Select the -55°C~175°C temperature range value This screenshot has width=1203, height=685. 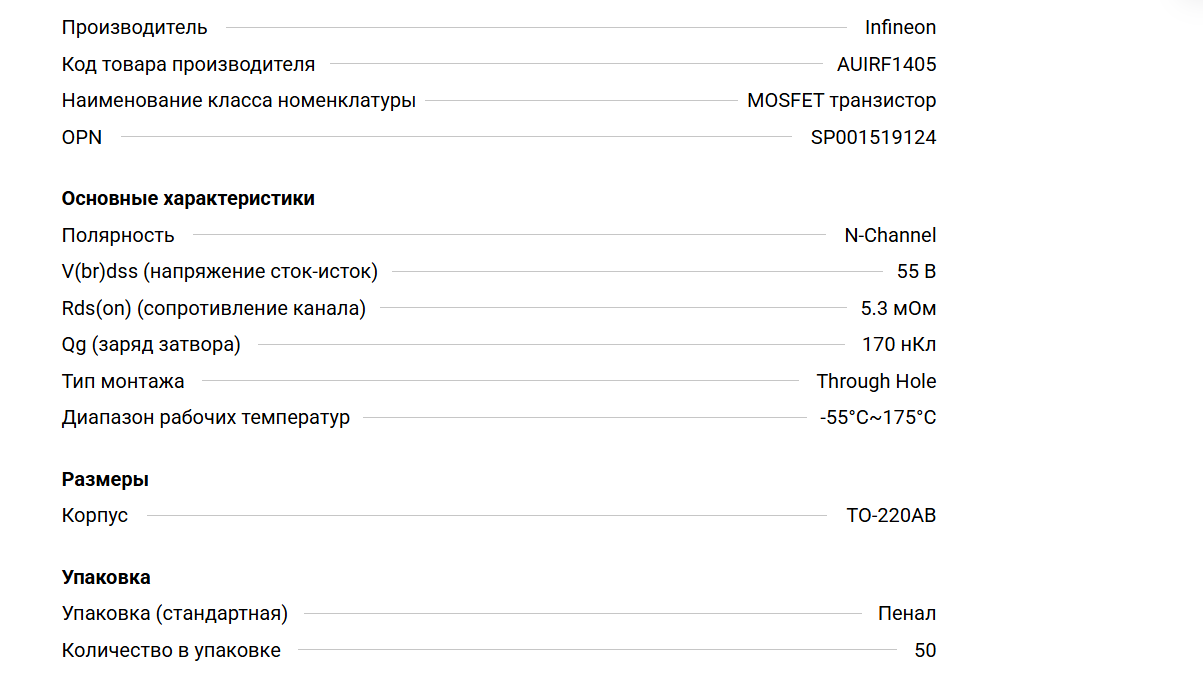878,418
